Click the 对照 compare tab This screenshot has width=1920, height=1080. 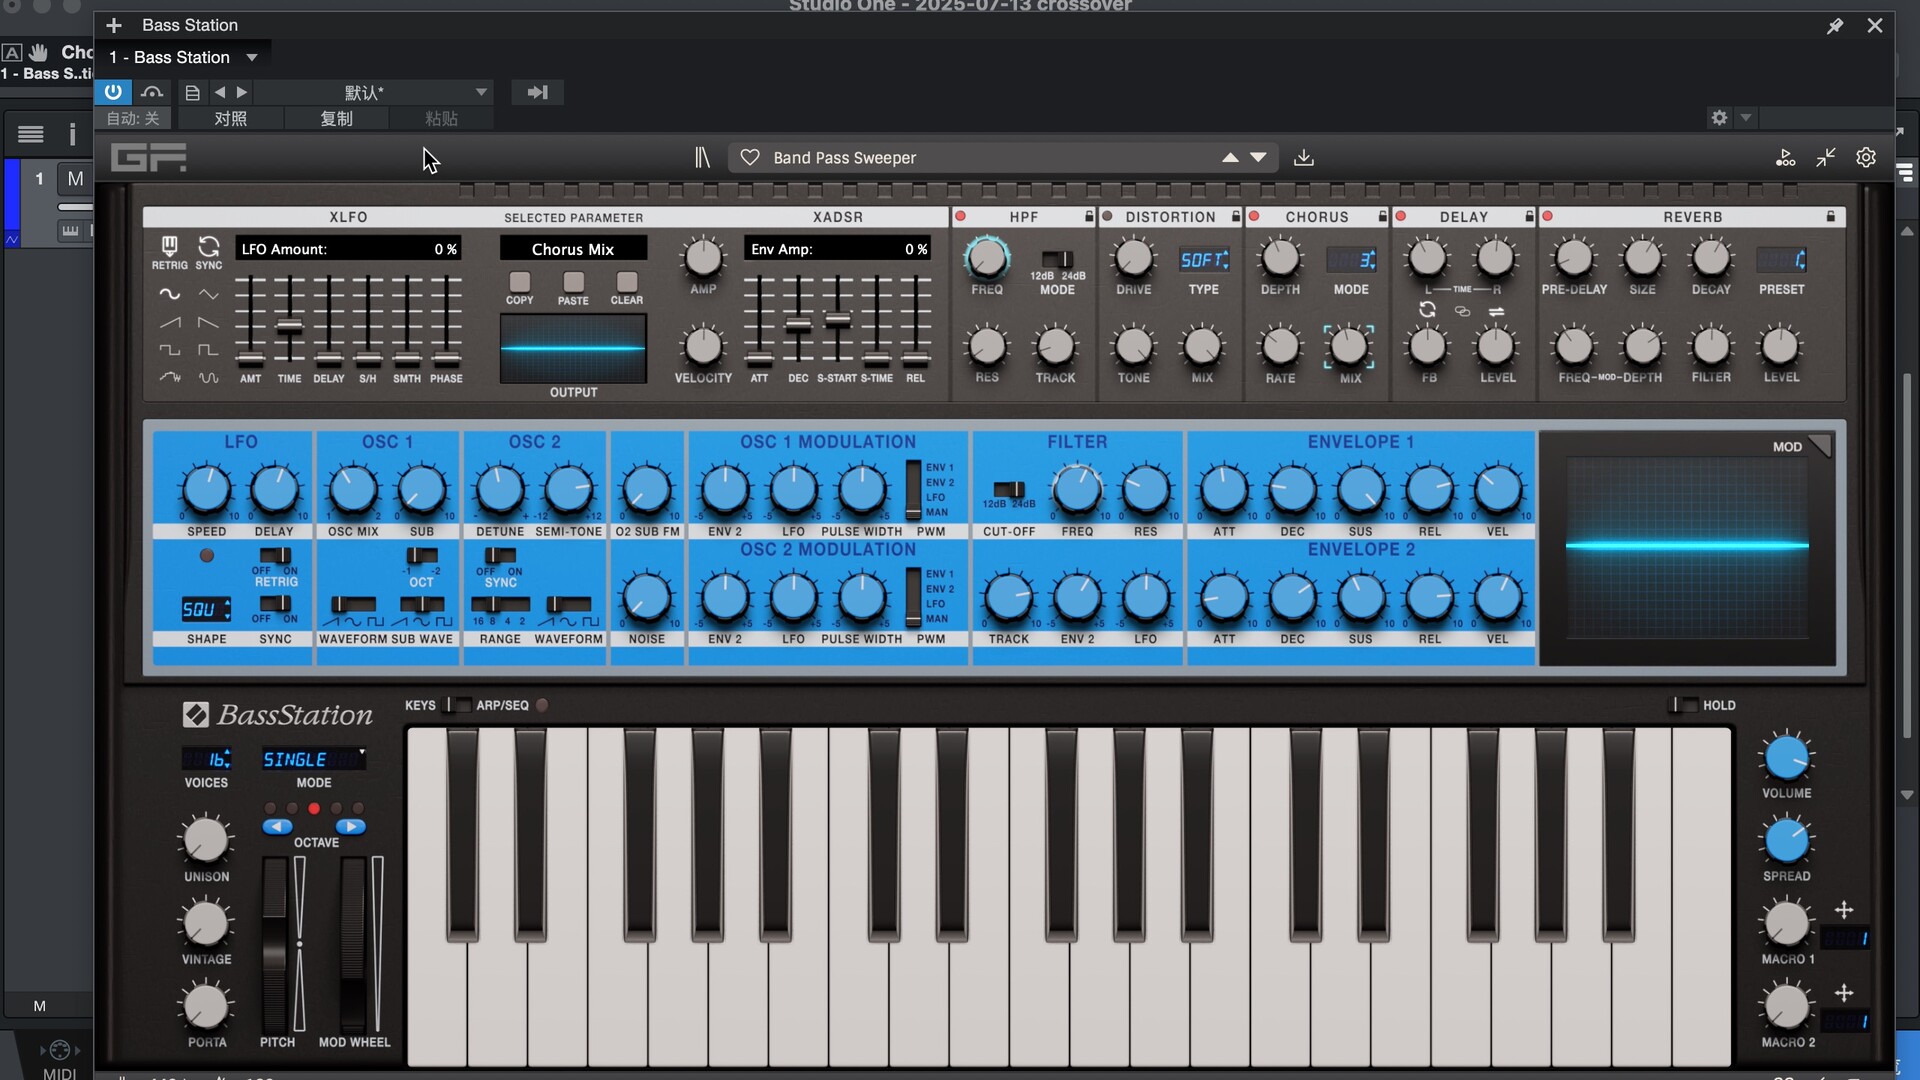click(x=231, y=118)
